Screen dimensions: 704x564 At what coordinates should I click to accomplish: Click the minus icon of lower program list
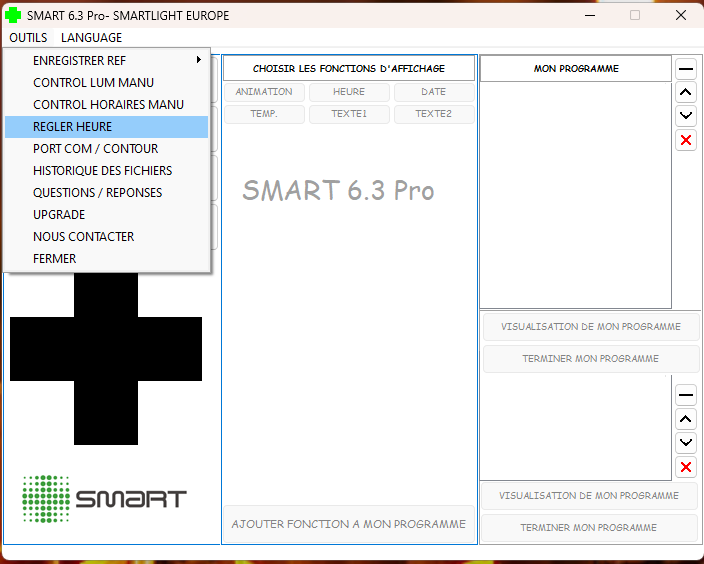coord(686,395)
